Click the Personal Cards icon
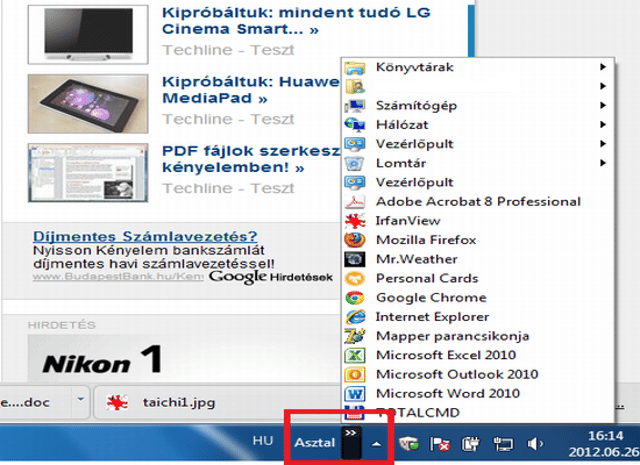 (x=355, y=278)
